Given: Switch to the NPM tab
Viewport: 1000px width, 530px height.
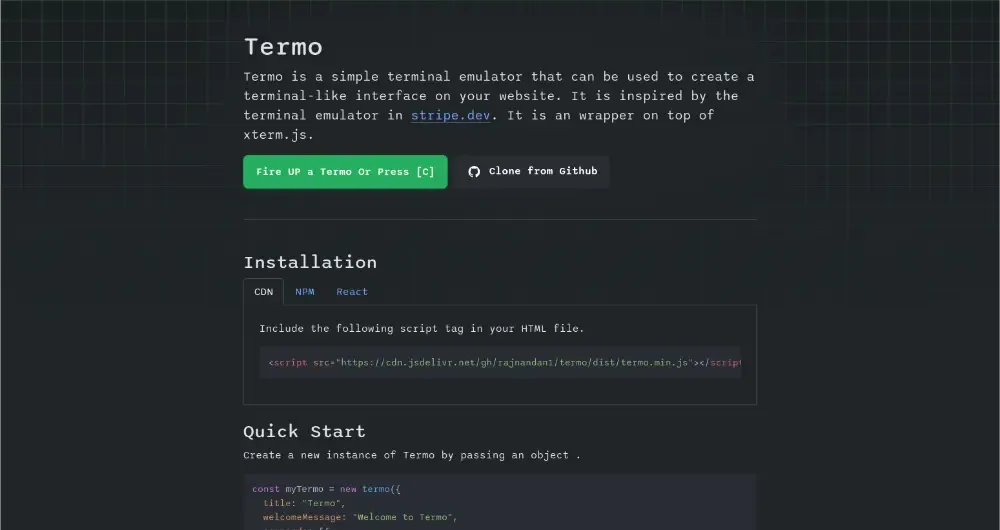Looking at the screenshot, I should pyautogui.click(x=305, y=292).
